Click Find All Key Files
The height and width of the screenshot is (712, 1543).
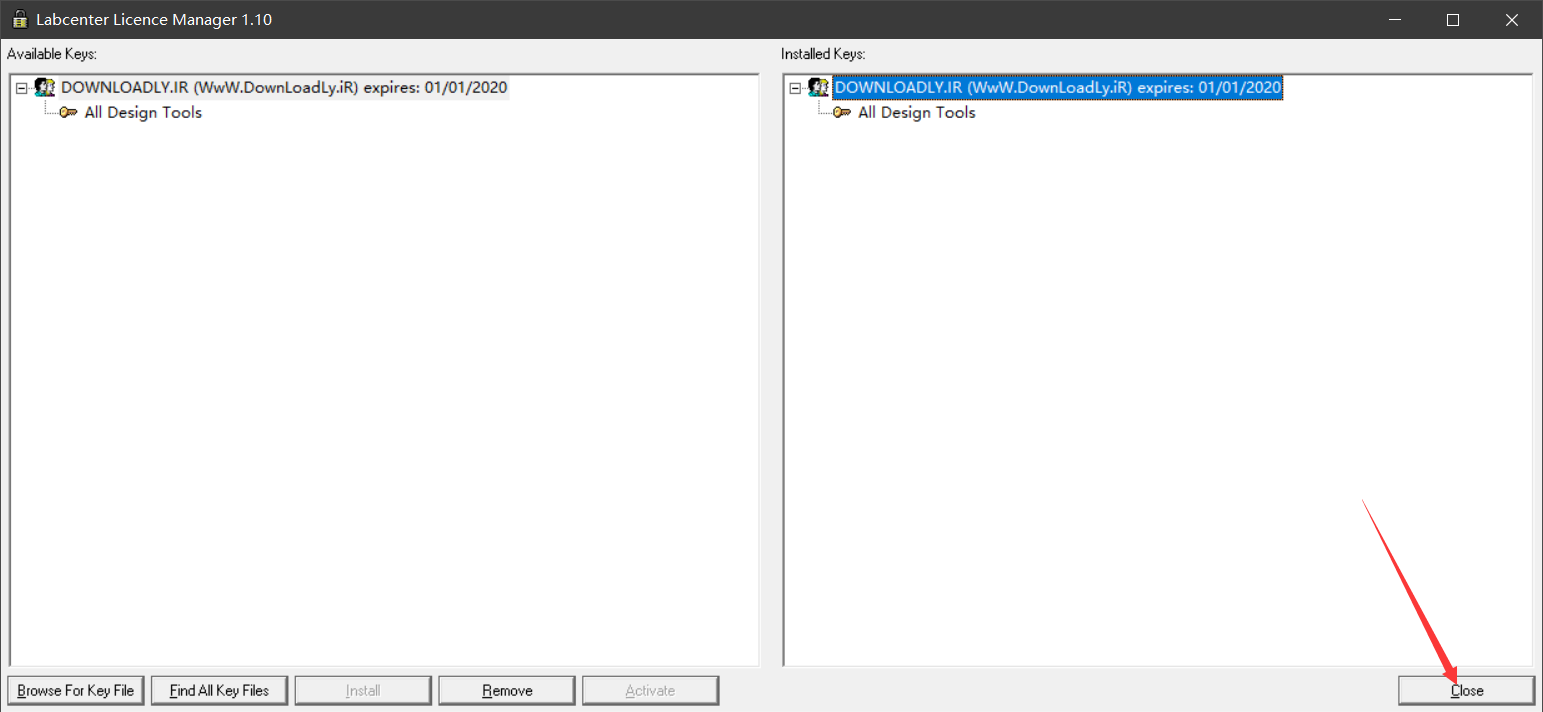tap(220, 690)
